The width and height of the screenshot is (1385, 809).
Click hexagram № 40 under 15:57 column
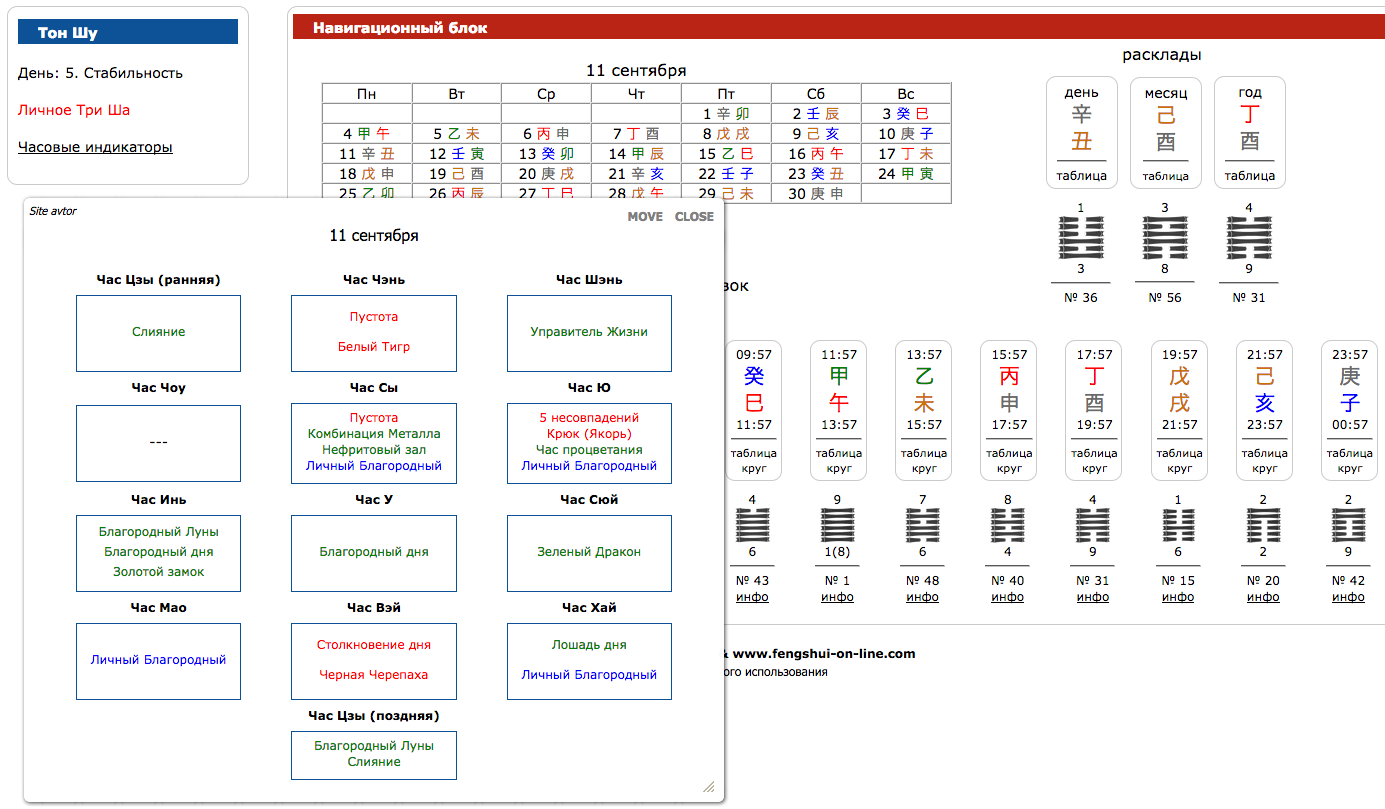click(x=1008, y=526)
